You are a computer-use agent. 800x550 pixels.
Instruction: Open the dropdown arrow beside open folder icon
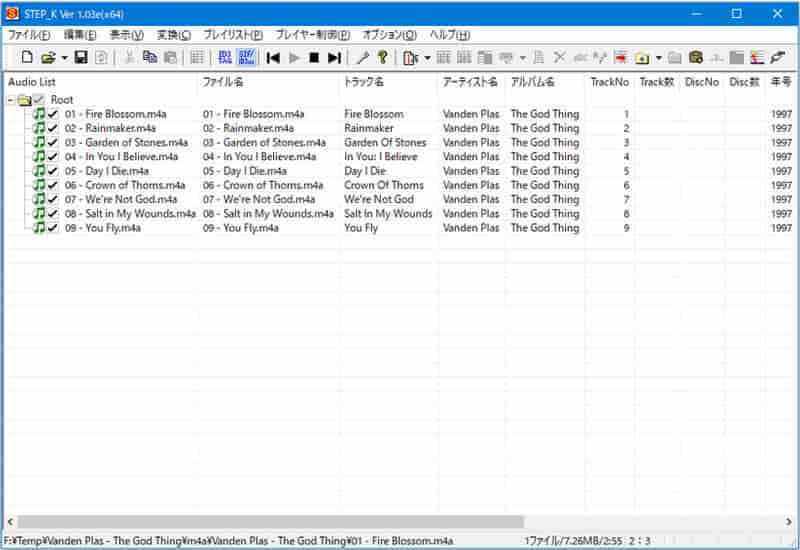click(63, 58)
